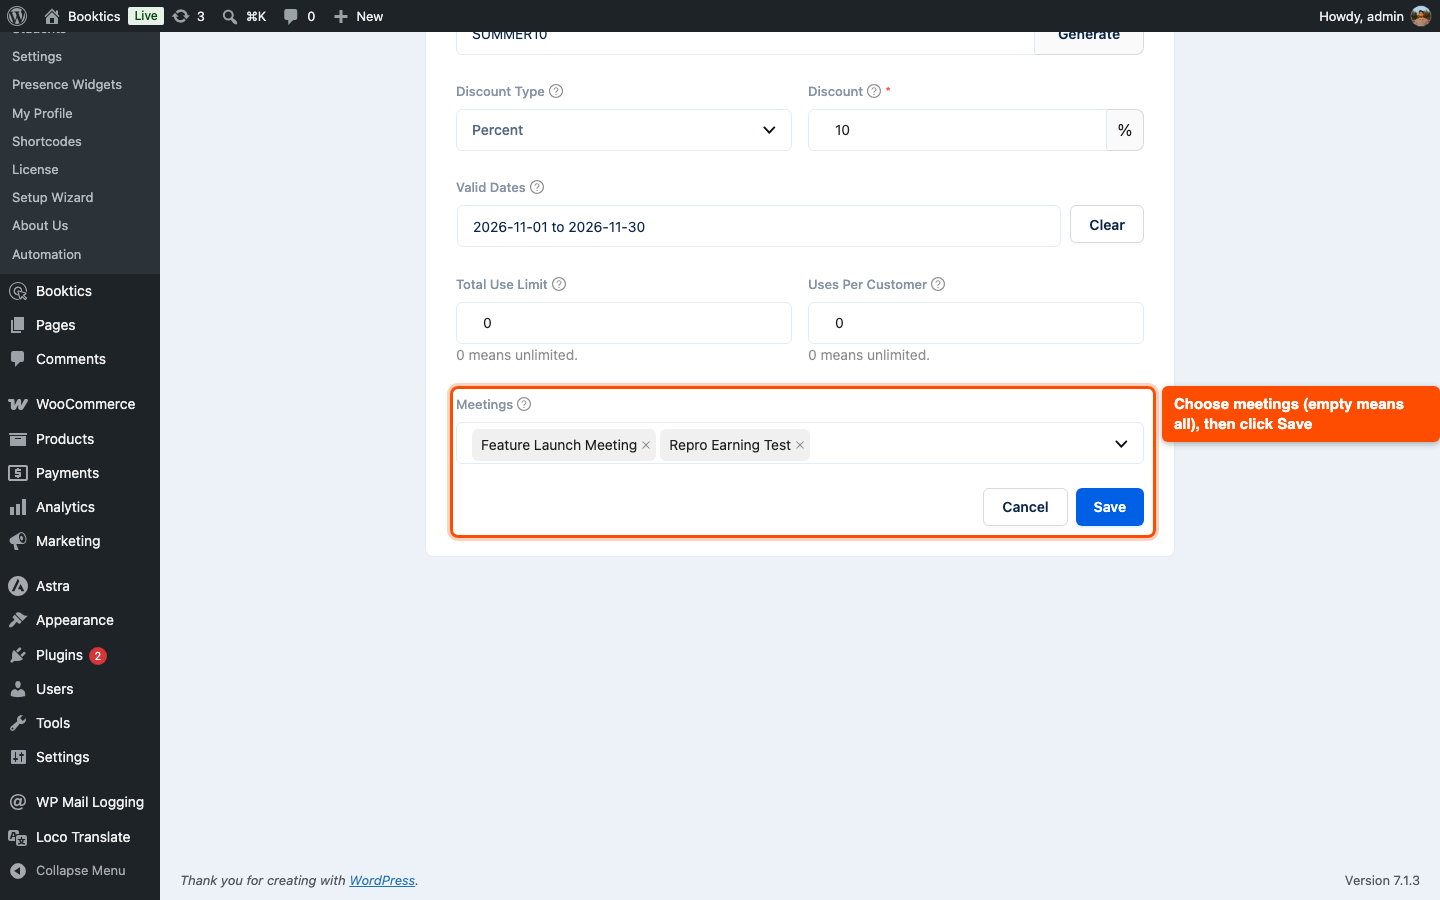This screenshot has height=900, width=1440.
Task: Click the Products sidebar icon
Action: pyautogui.click(x=18, y=439)
